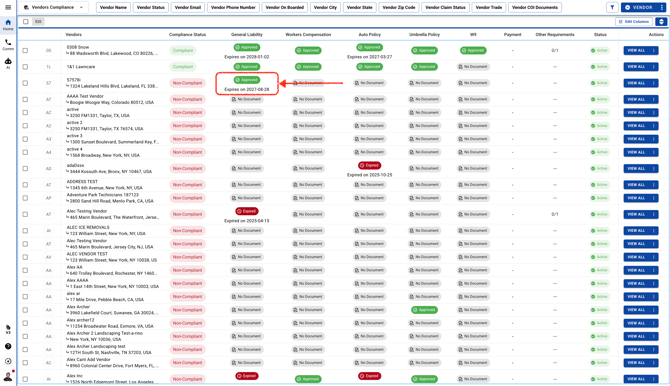Select the checkbox for 0308 Snow
Viewport: 670px width, 386px height.
click(25, 50)
